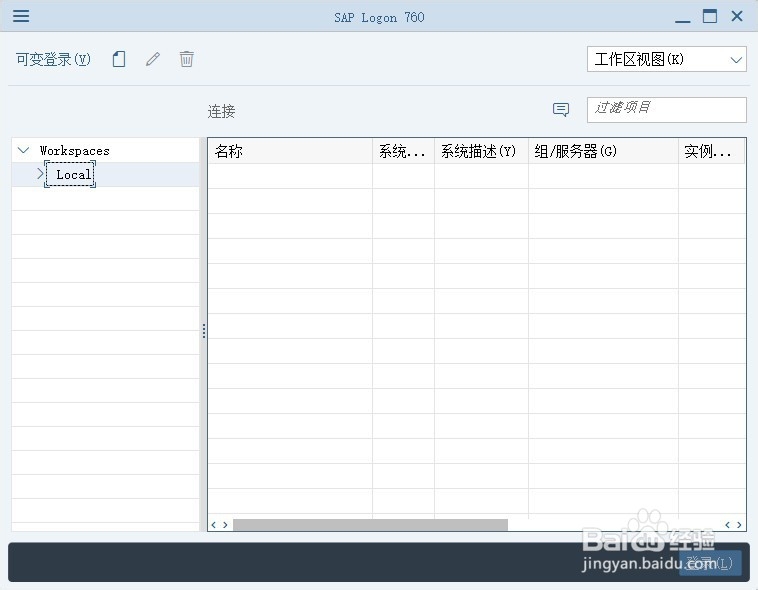
Task: Click the panel splitter handle dots
Action: [x=204, y=331]
